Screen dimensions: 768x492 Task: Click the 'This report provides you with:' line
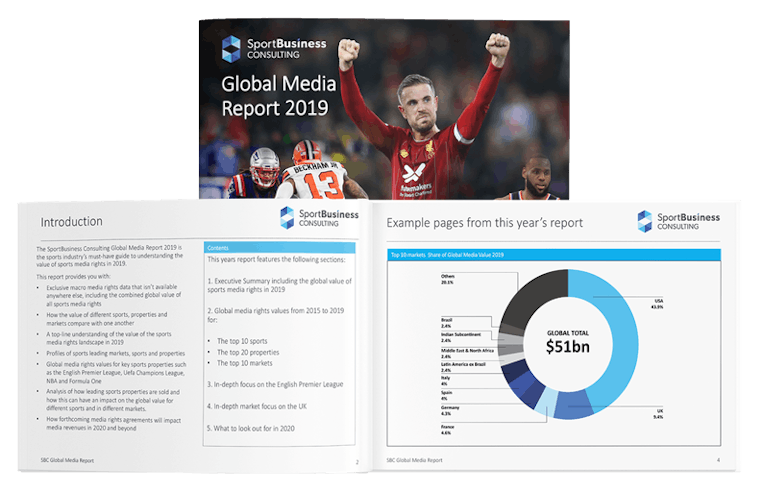[x=73, y=277]
